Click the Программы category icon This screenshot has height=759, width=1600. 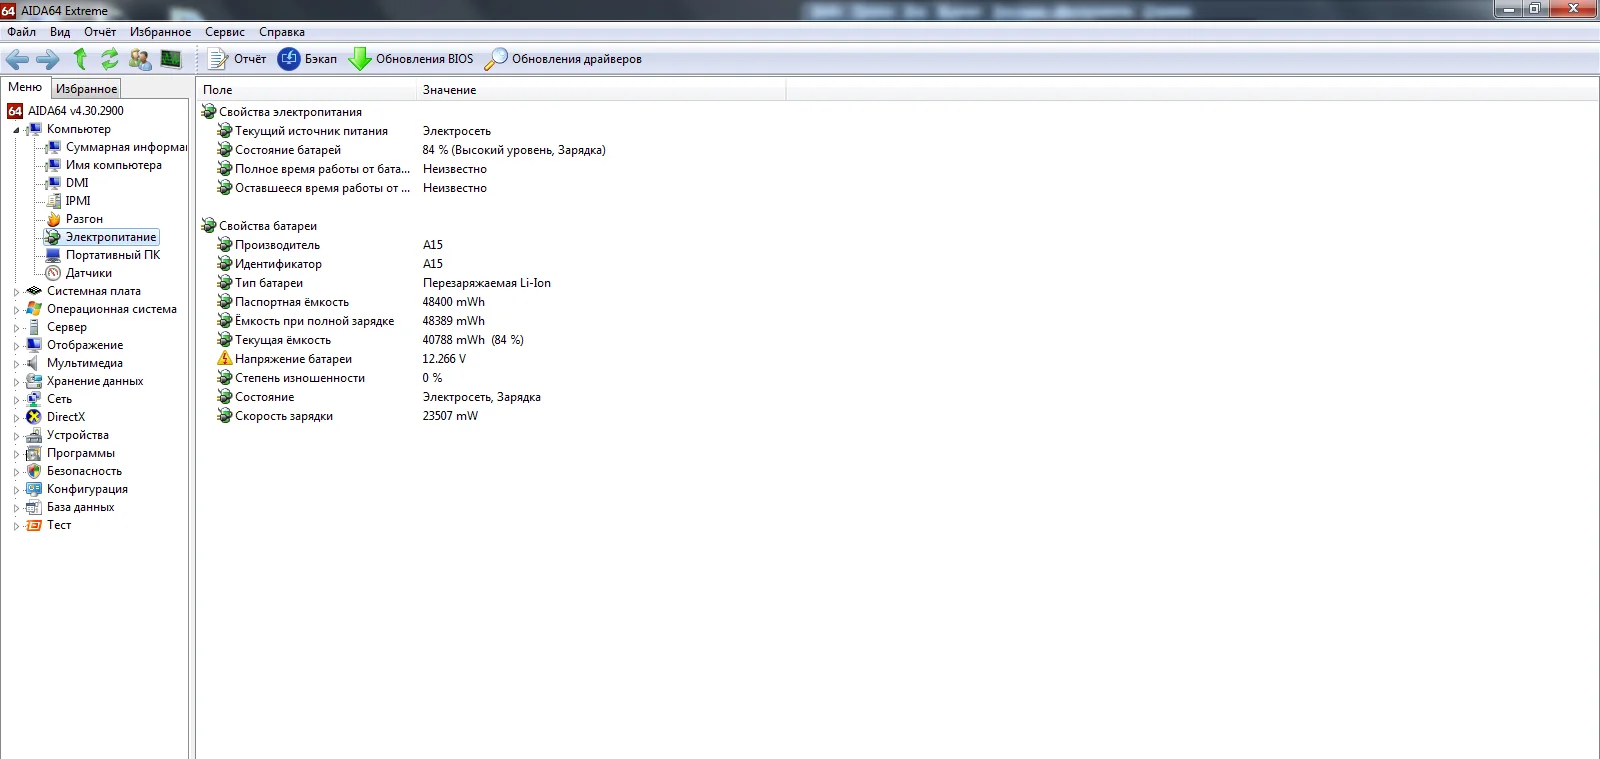click(34, 453)
